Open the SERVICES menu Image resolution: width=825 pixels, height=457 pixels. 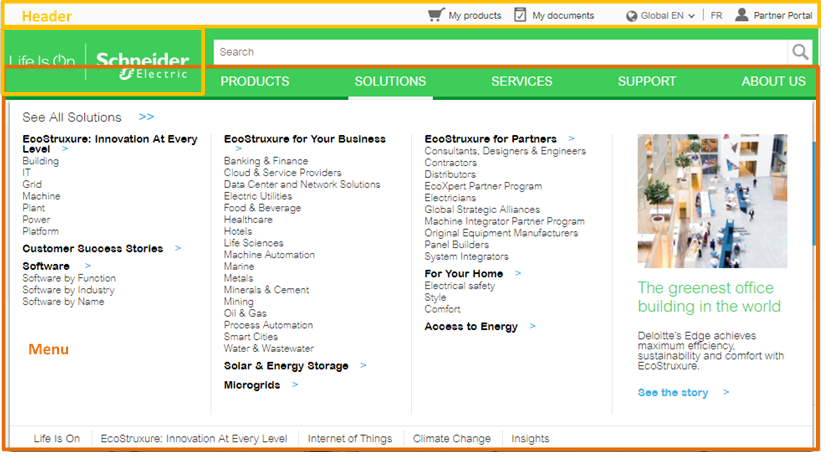pyautogui.click(x=521, y=82)
